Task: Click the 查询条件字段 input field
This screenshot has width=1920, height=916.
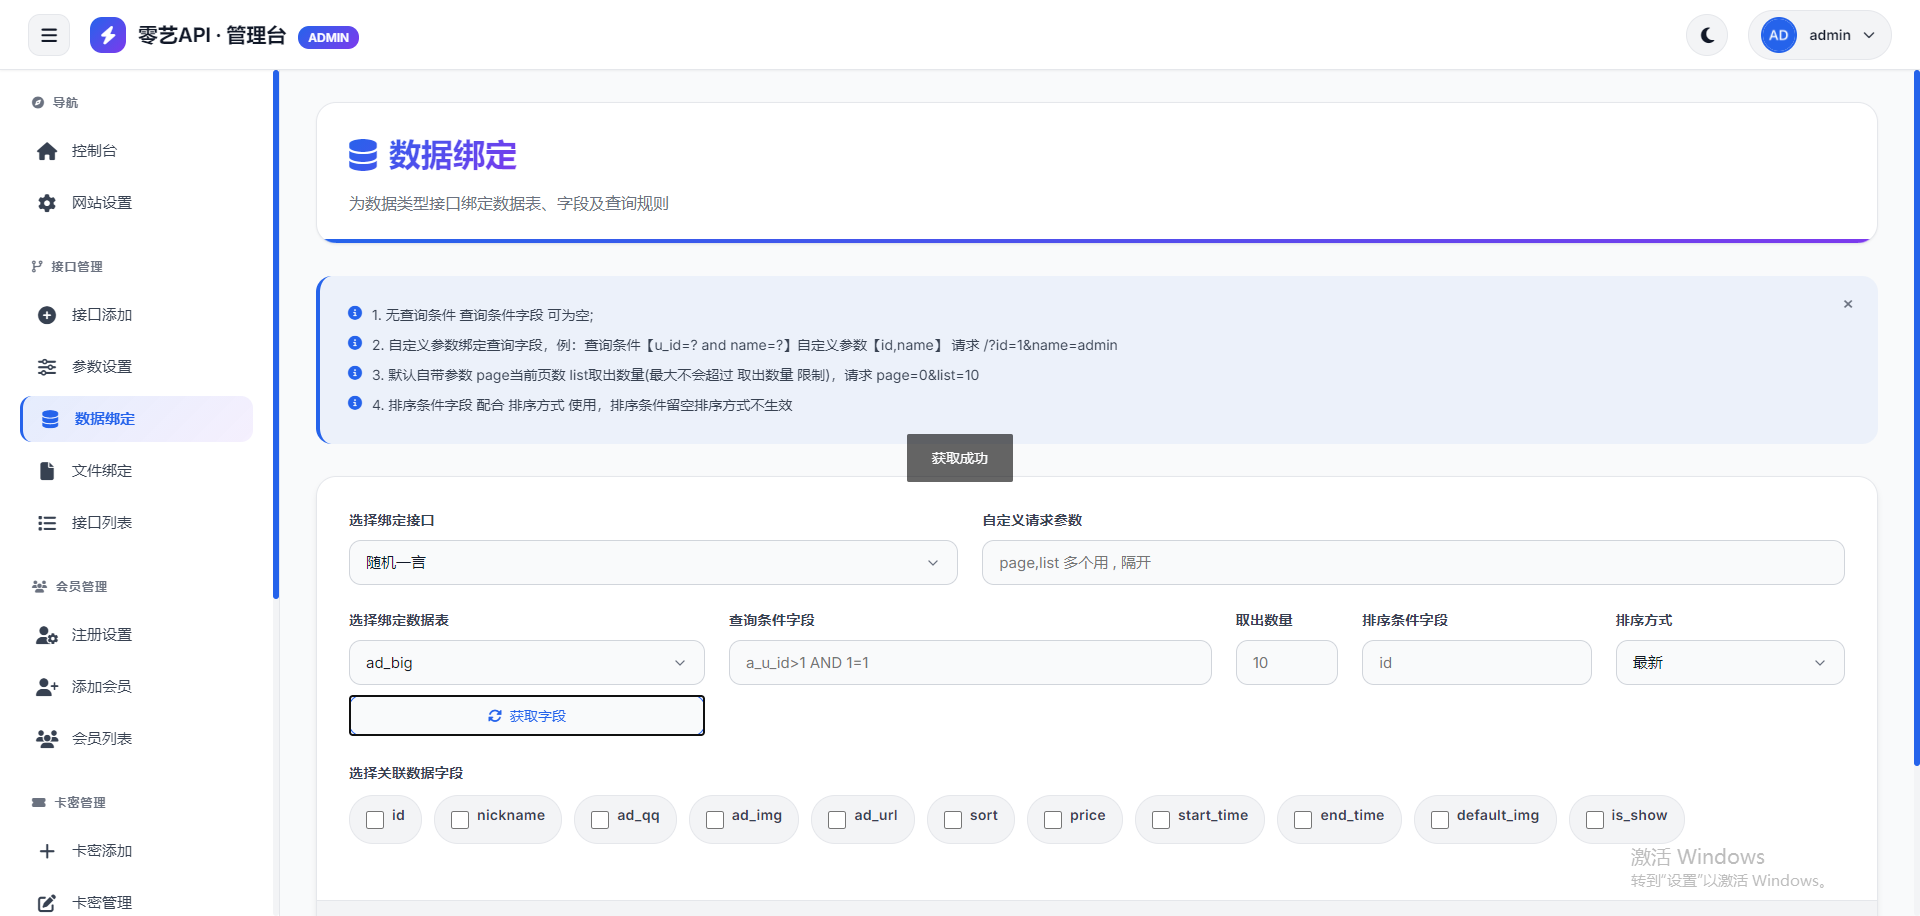Action: 969,663
